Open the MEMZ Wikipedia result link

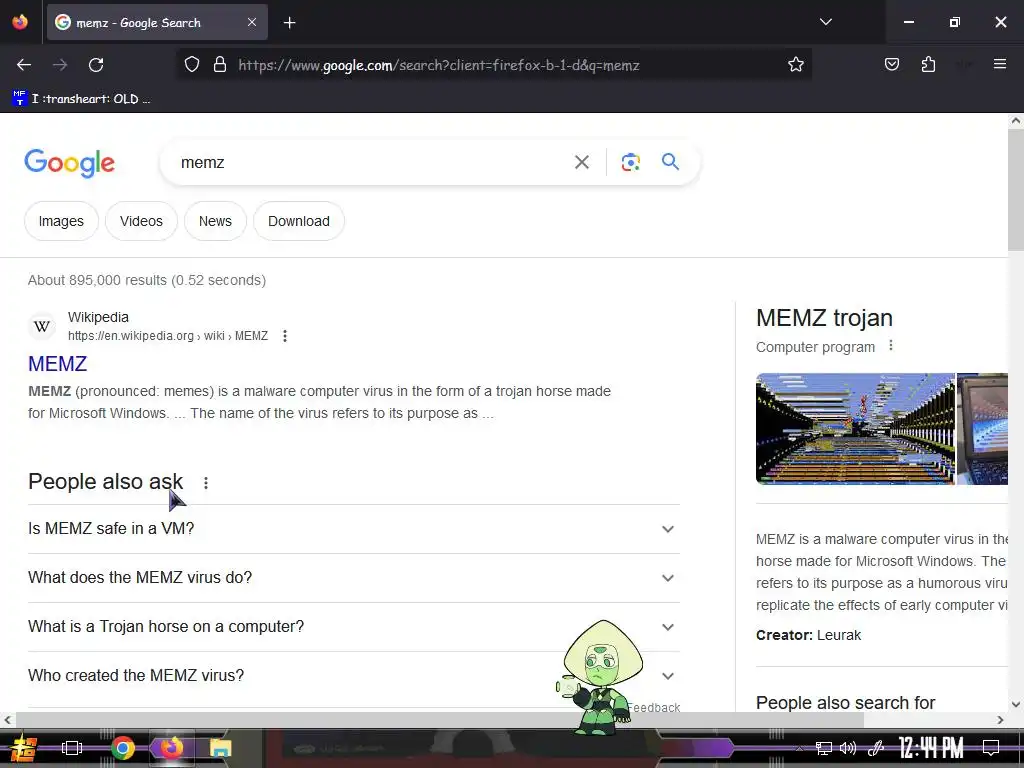tap(57, 364)
